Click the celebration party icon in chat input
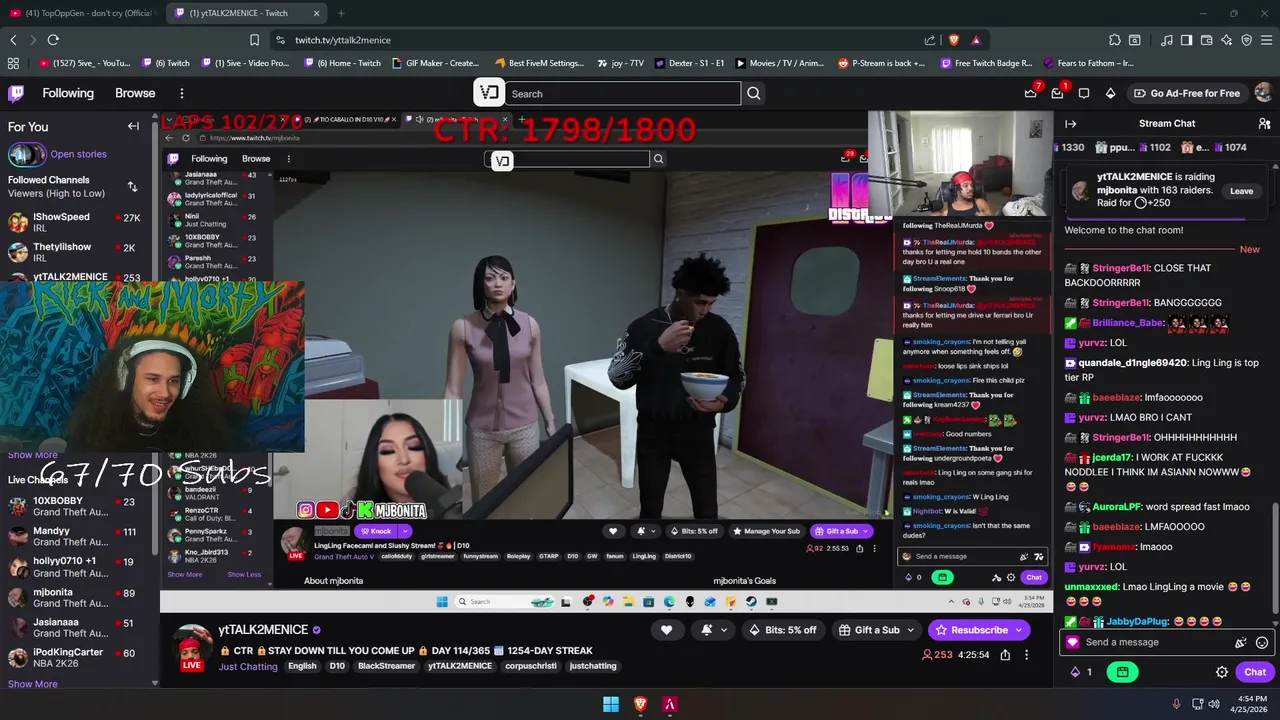 click(1241, 643)
